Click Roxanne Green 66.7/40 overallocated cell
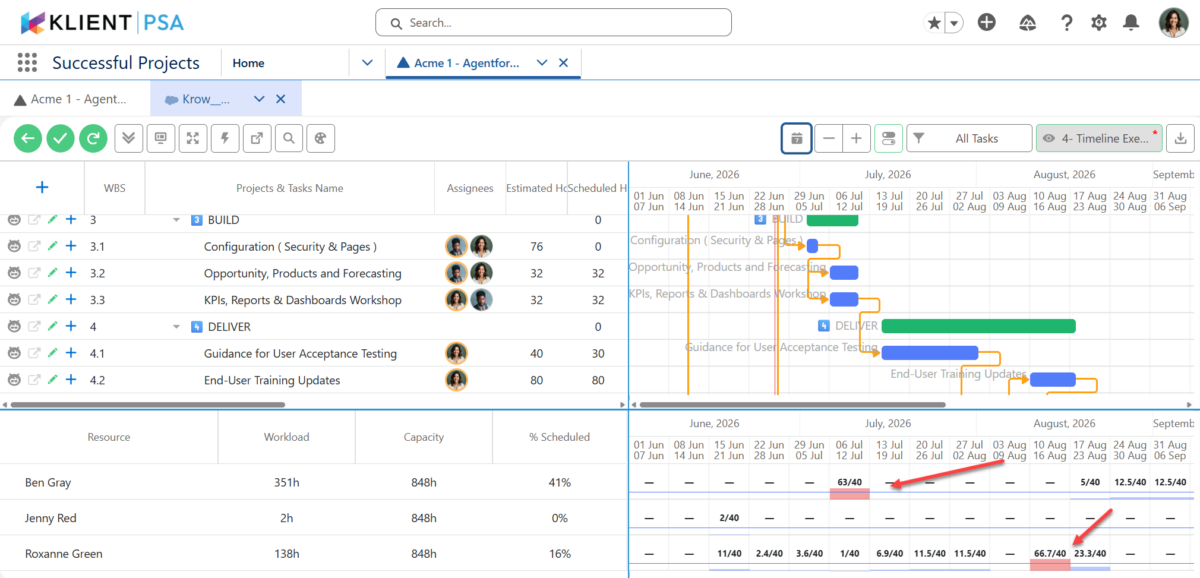Viewport: 1200px width, 578px height. [1050, 553]
